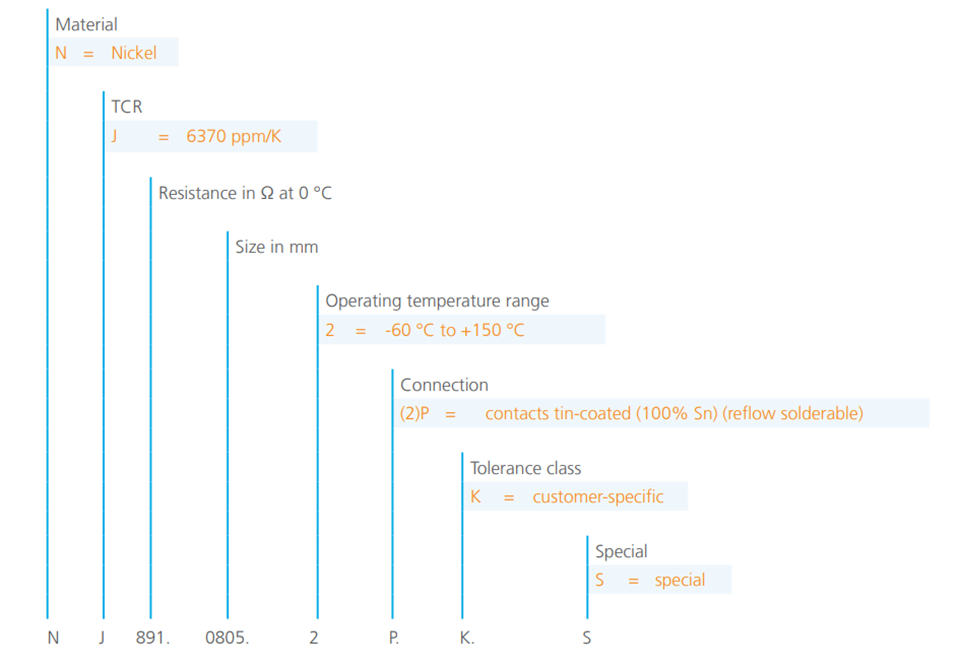
Task: Click the tolerance code K. at bottom
Action: pyautogui.click(x=467, y=638)
